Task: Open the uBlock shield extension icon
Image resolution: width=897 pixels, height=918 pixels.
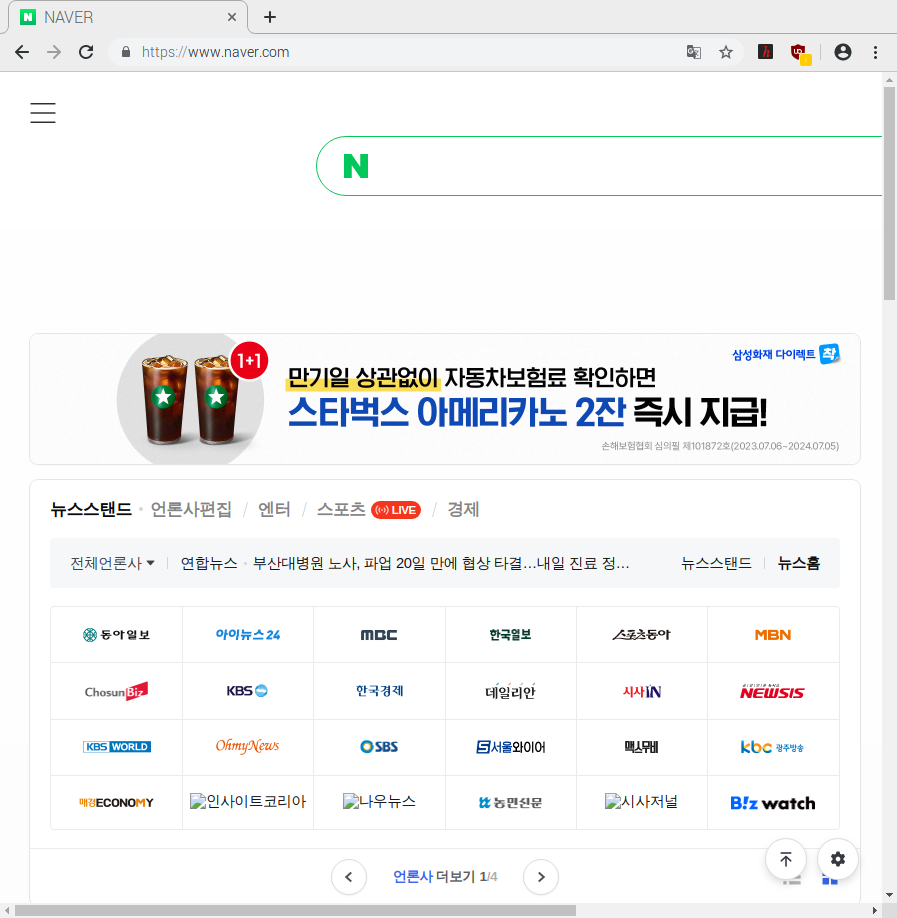Action: tap(800, 53)
